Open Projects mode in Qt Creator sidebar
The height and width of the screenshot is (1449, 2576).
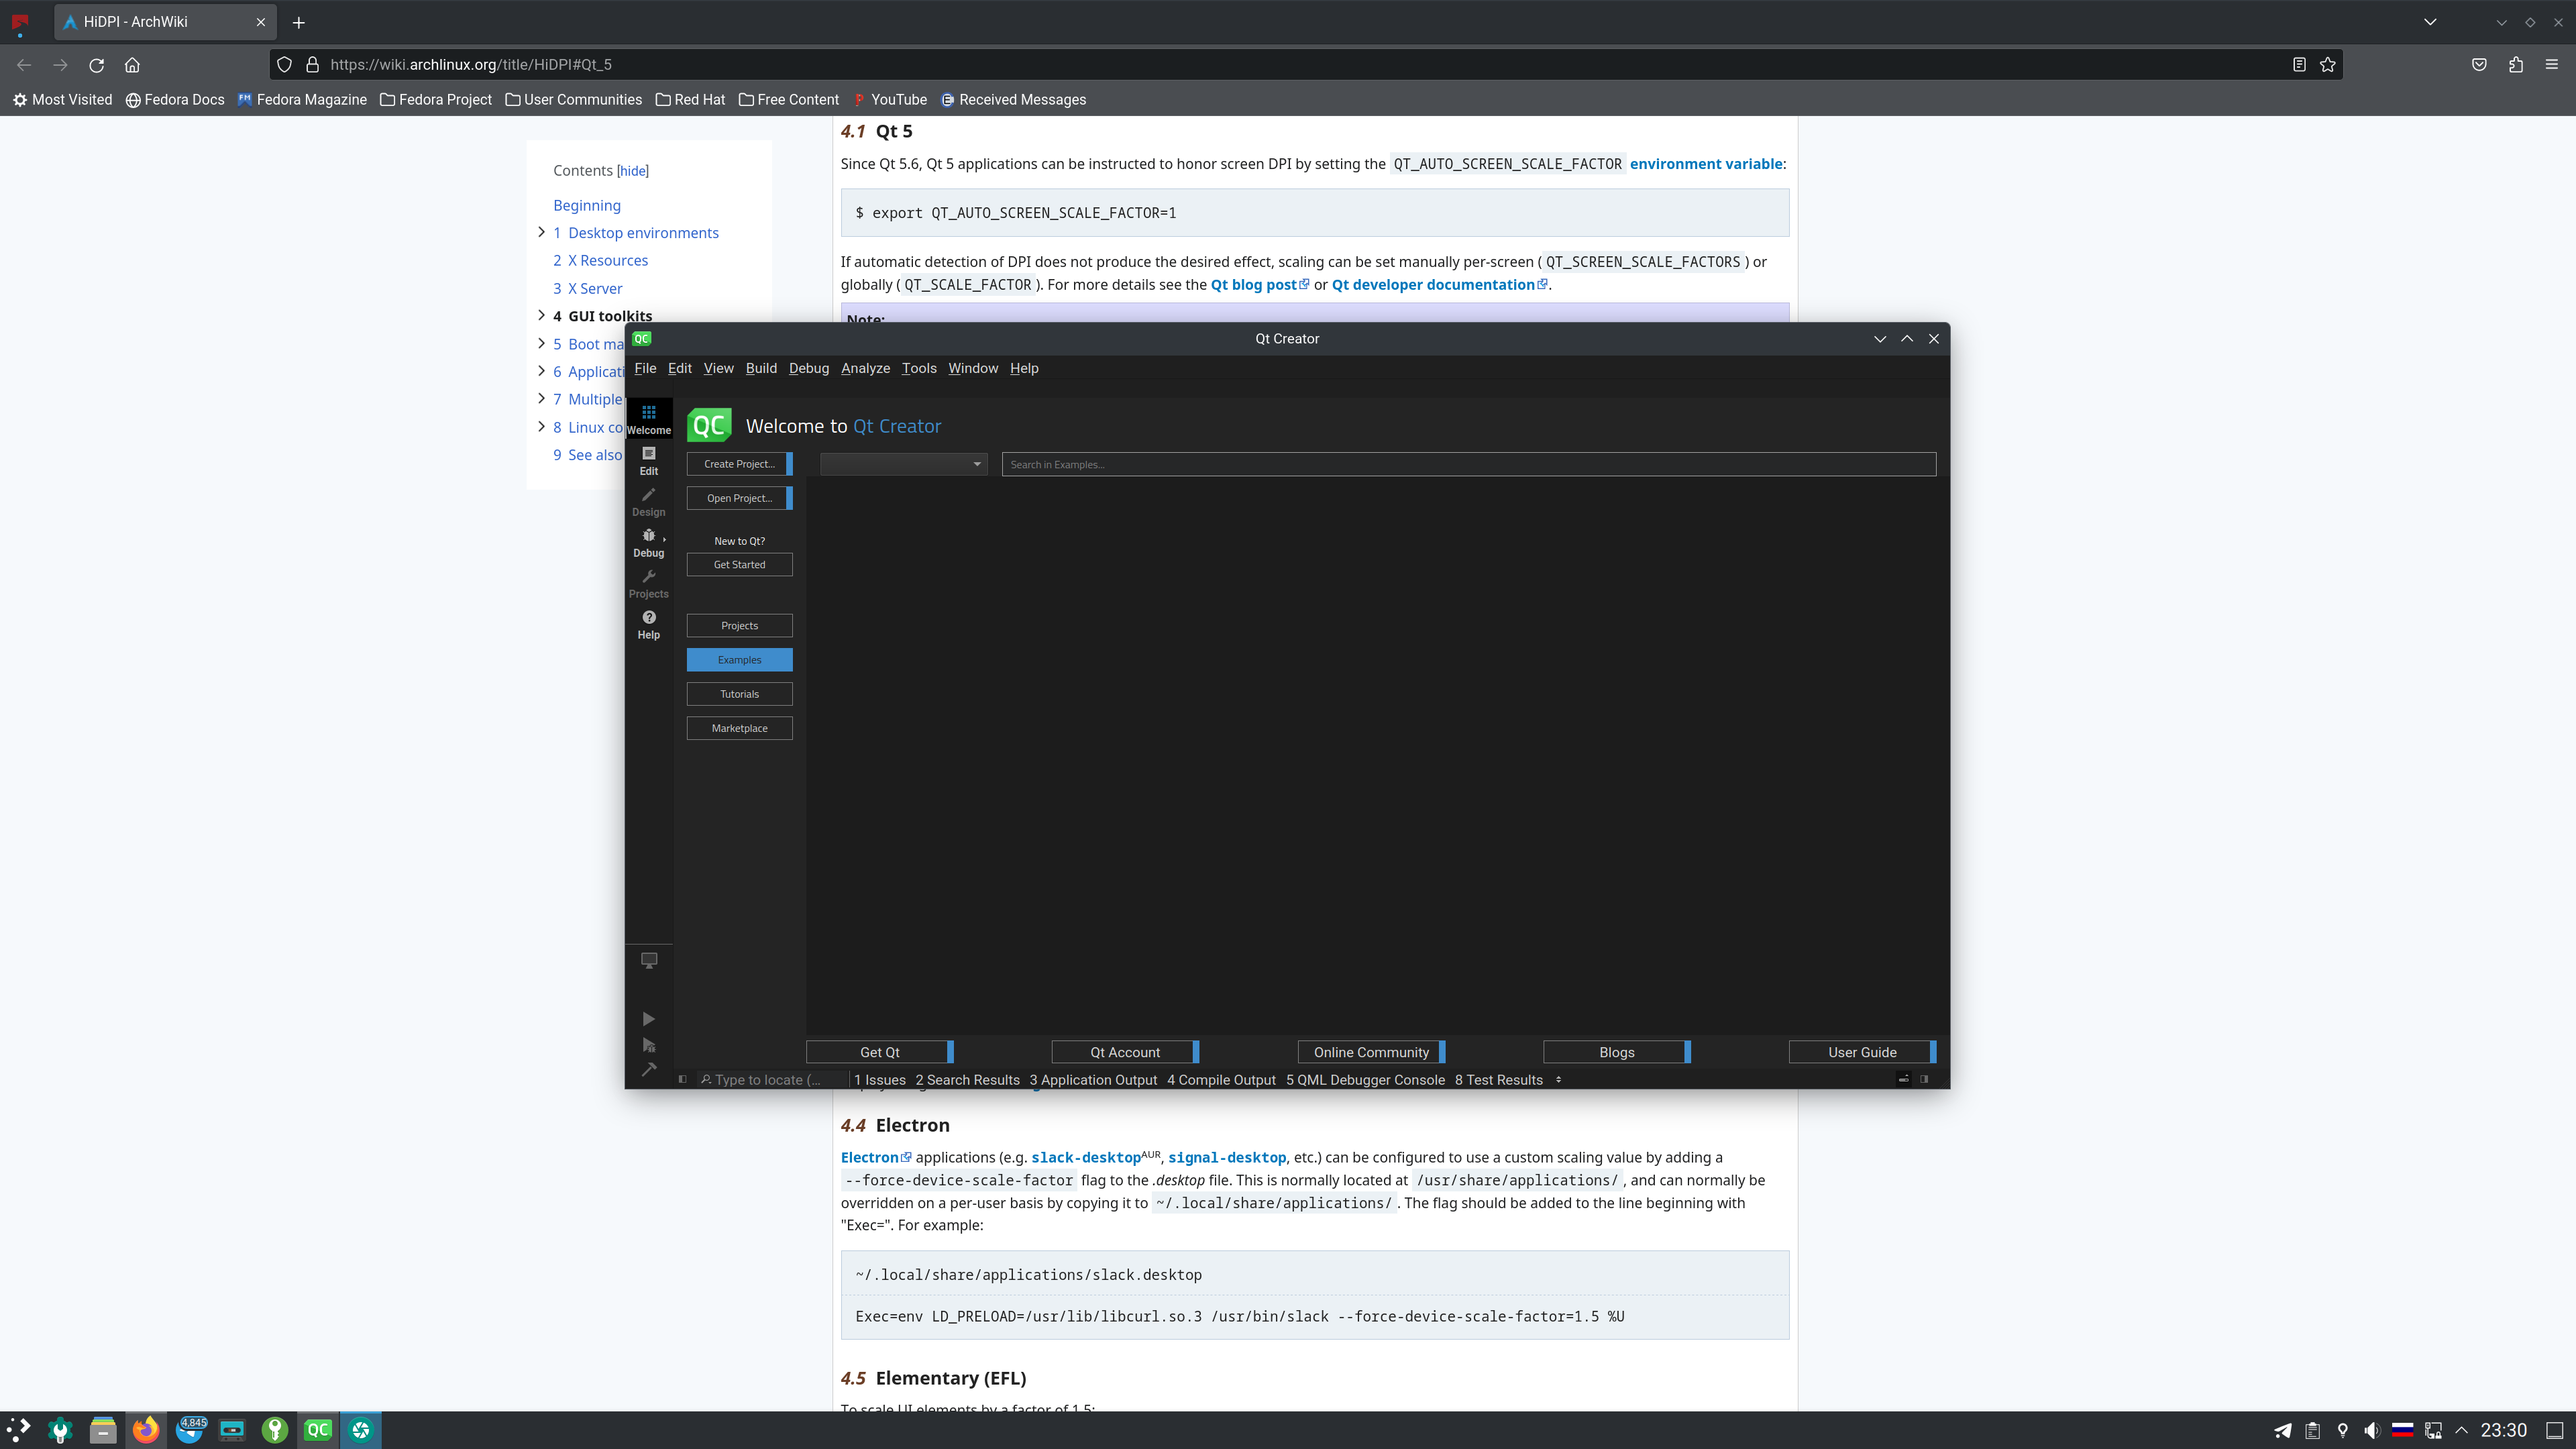648,583
